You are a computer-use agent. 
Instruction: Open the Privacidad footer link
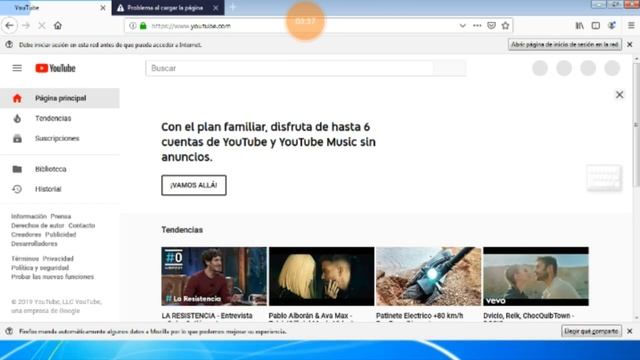click(x=58, y=259)
